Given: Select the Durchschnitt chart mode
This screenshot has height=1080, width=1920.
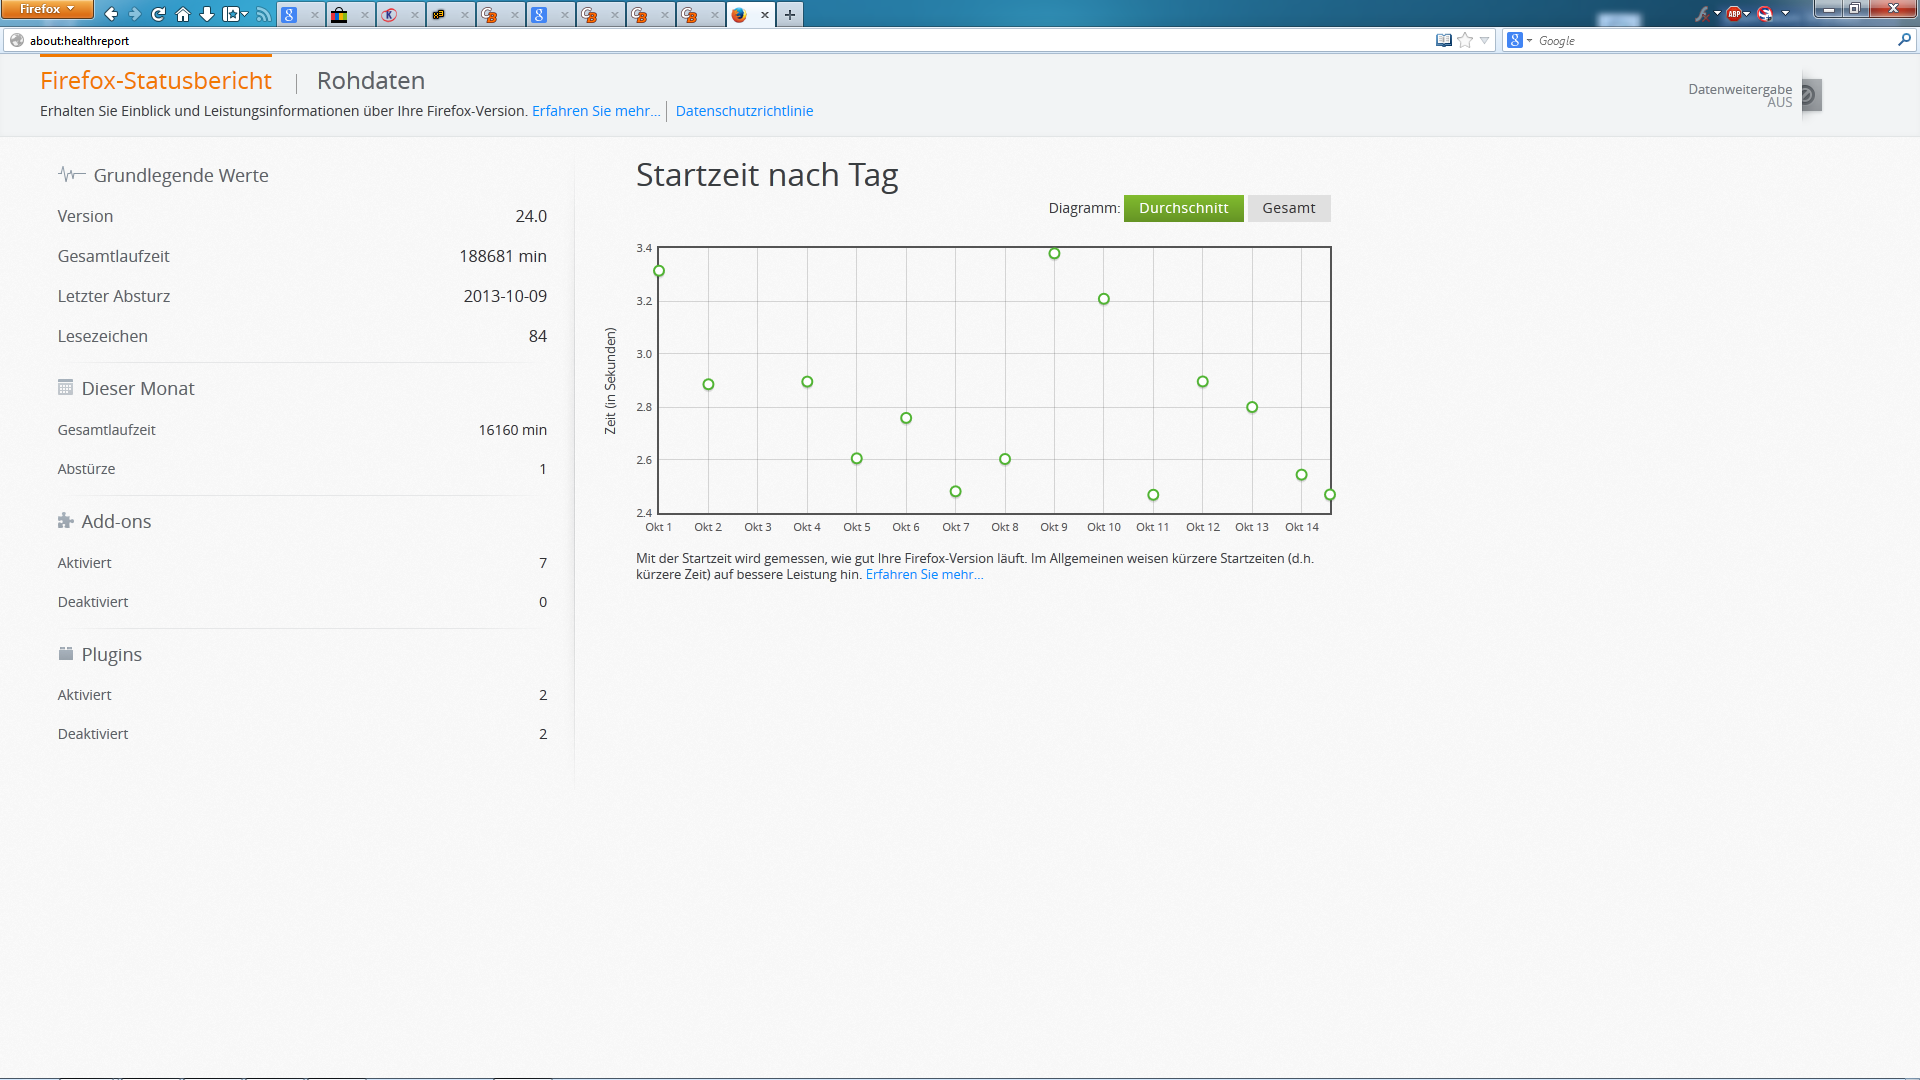Looking at the screenshot, I should point(1183,208).
